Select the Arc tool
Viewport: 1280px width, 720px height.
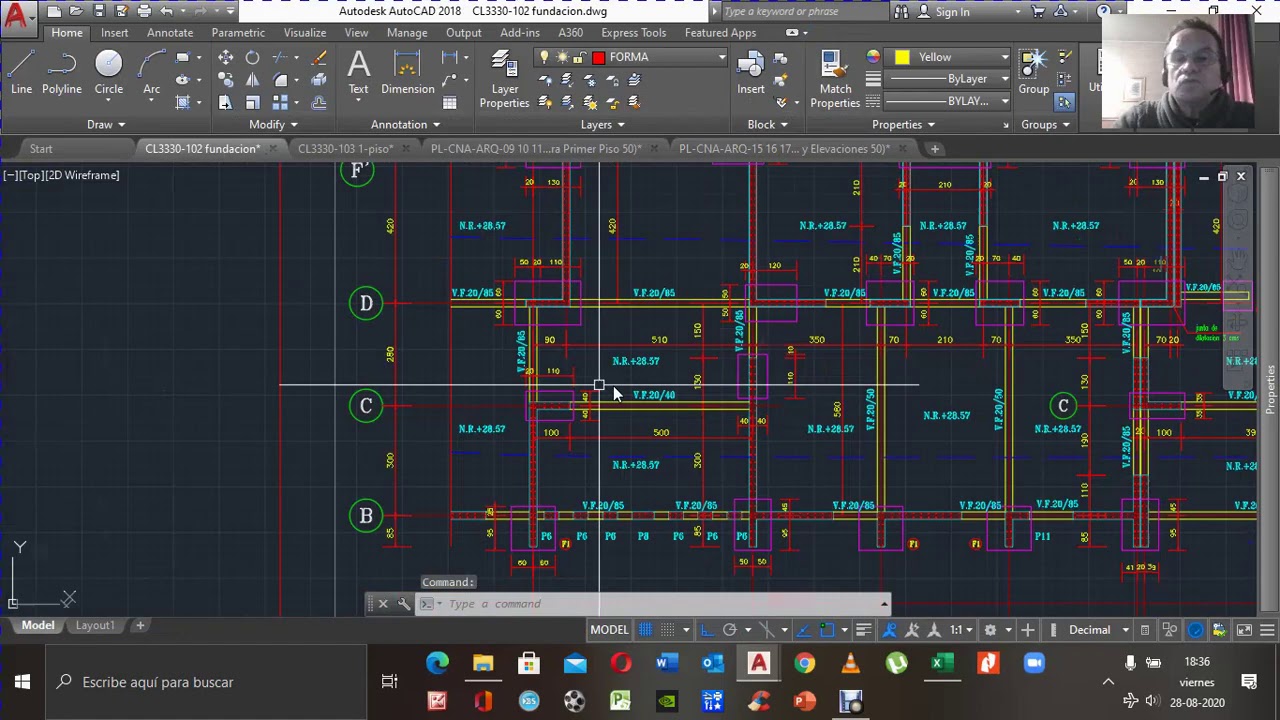point(151,73)
